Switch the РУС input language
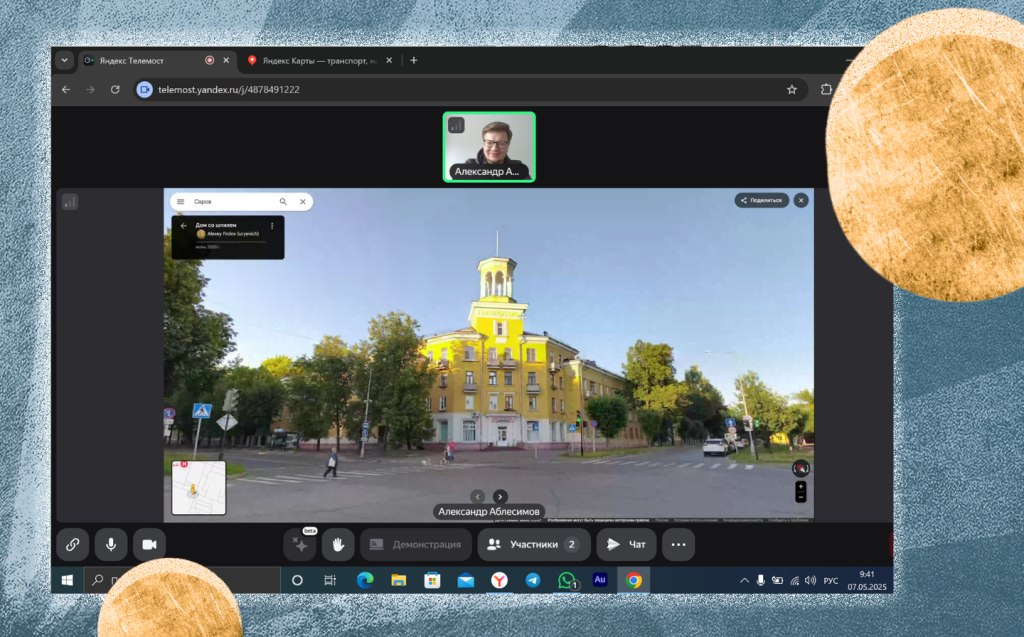Screen dimensions: 1024x637 831,580
